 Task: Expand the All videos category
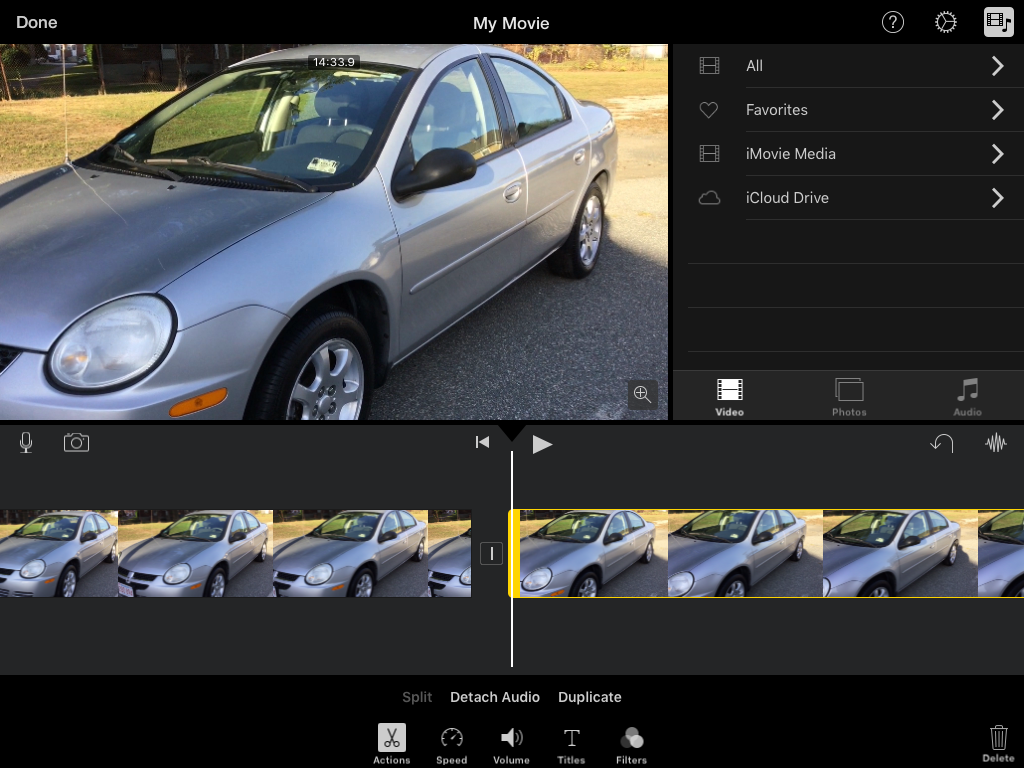coord(848,66)
